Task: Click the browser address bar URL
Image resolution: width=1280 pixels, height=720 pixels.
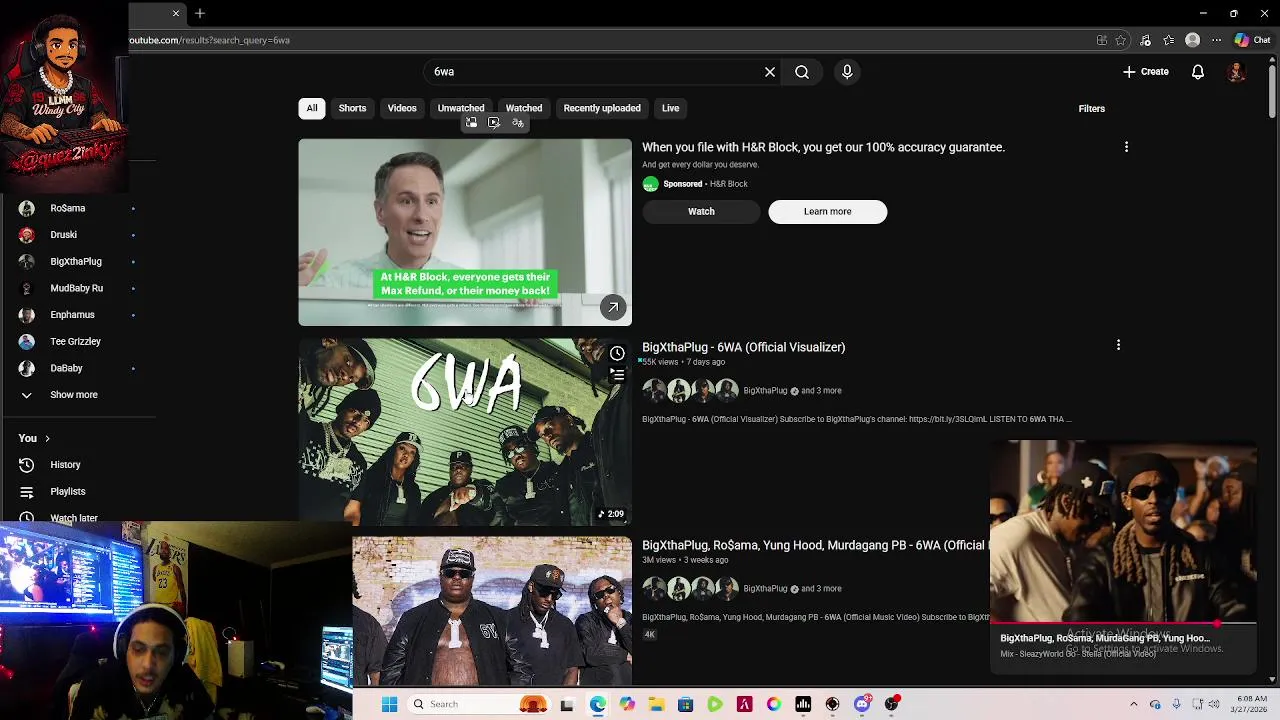Action: pos(209,40)
